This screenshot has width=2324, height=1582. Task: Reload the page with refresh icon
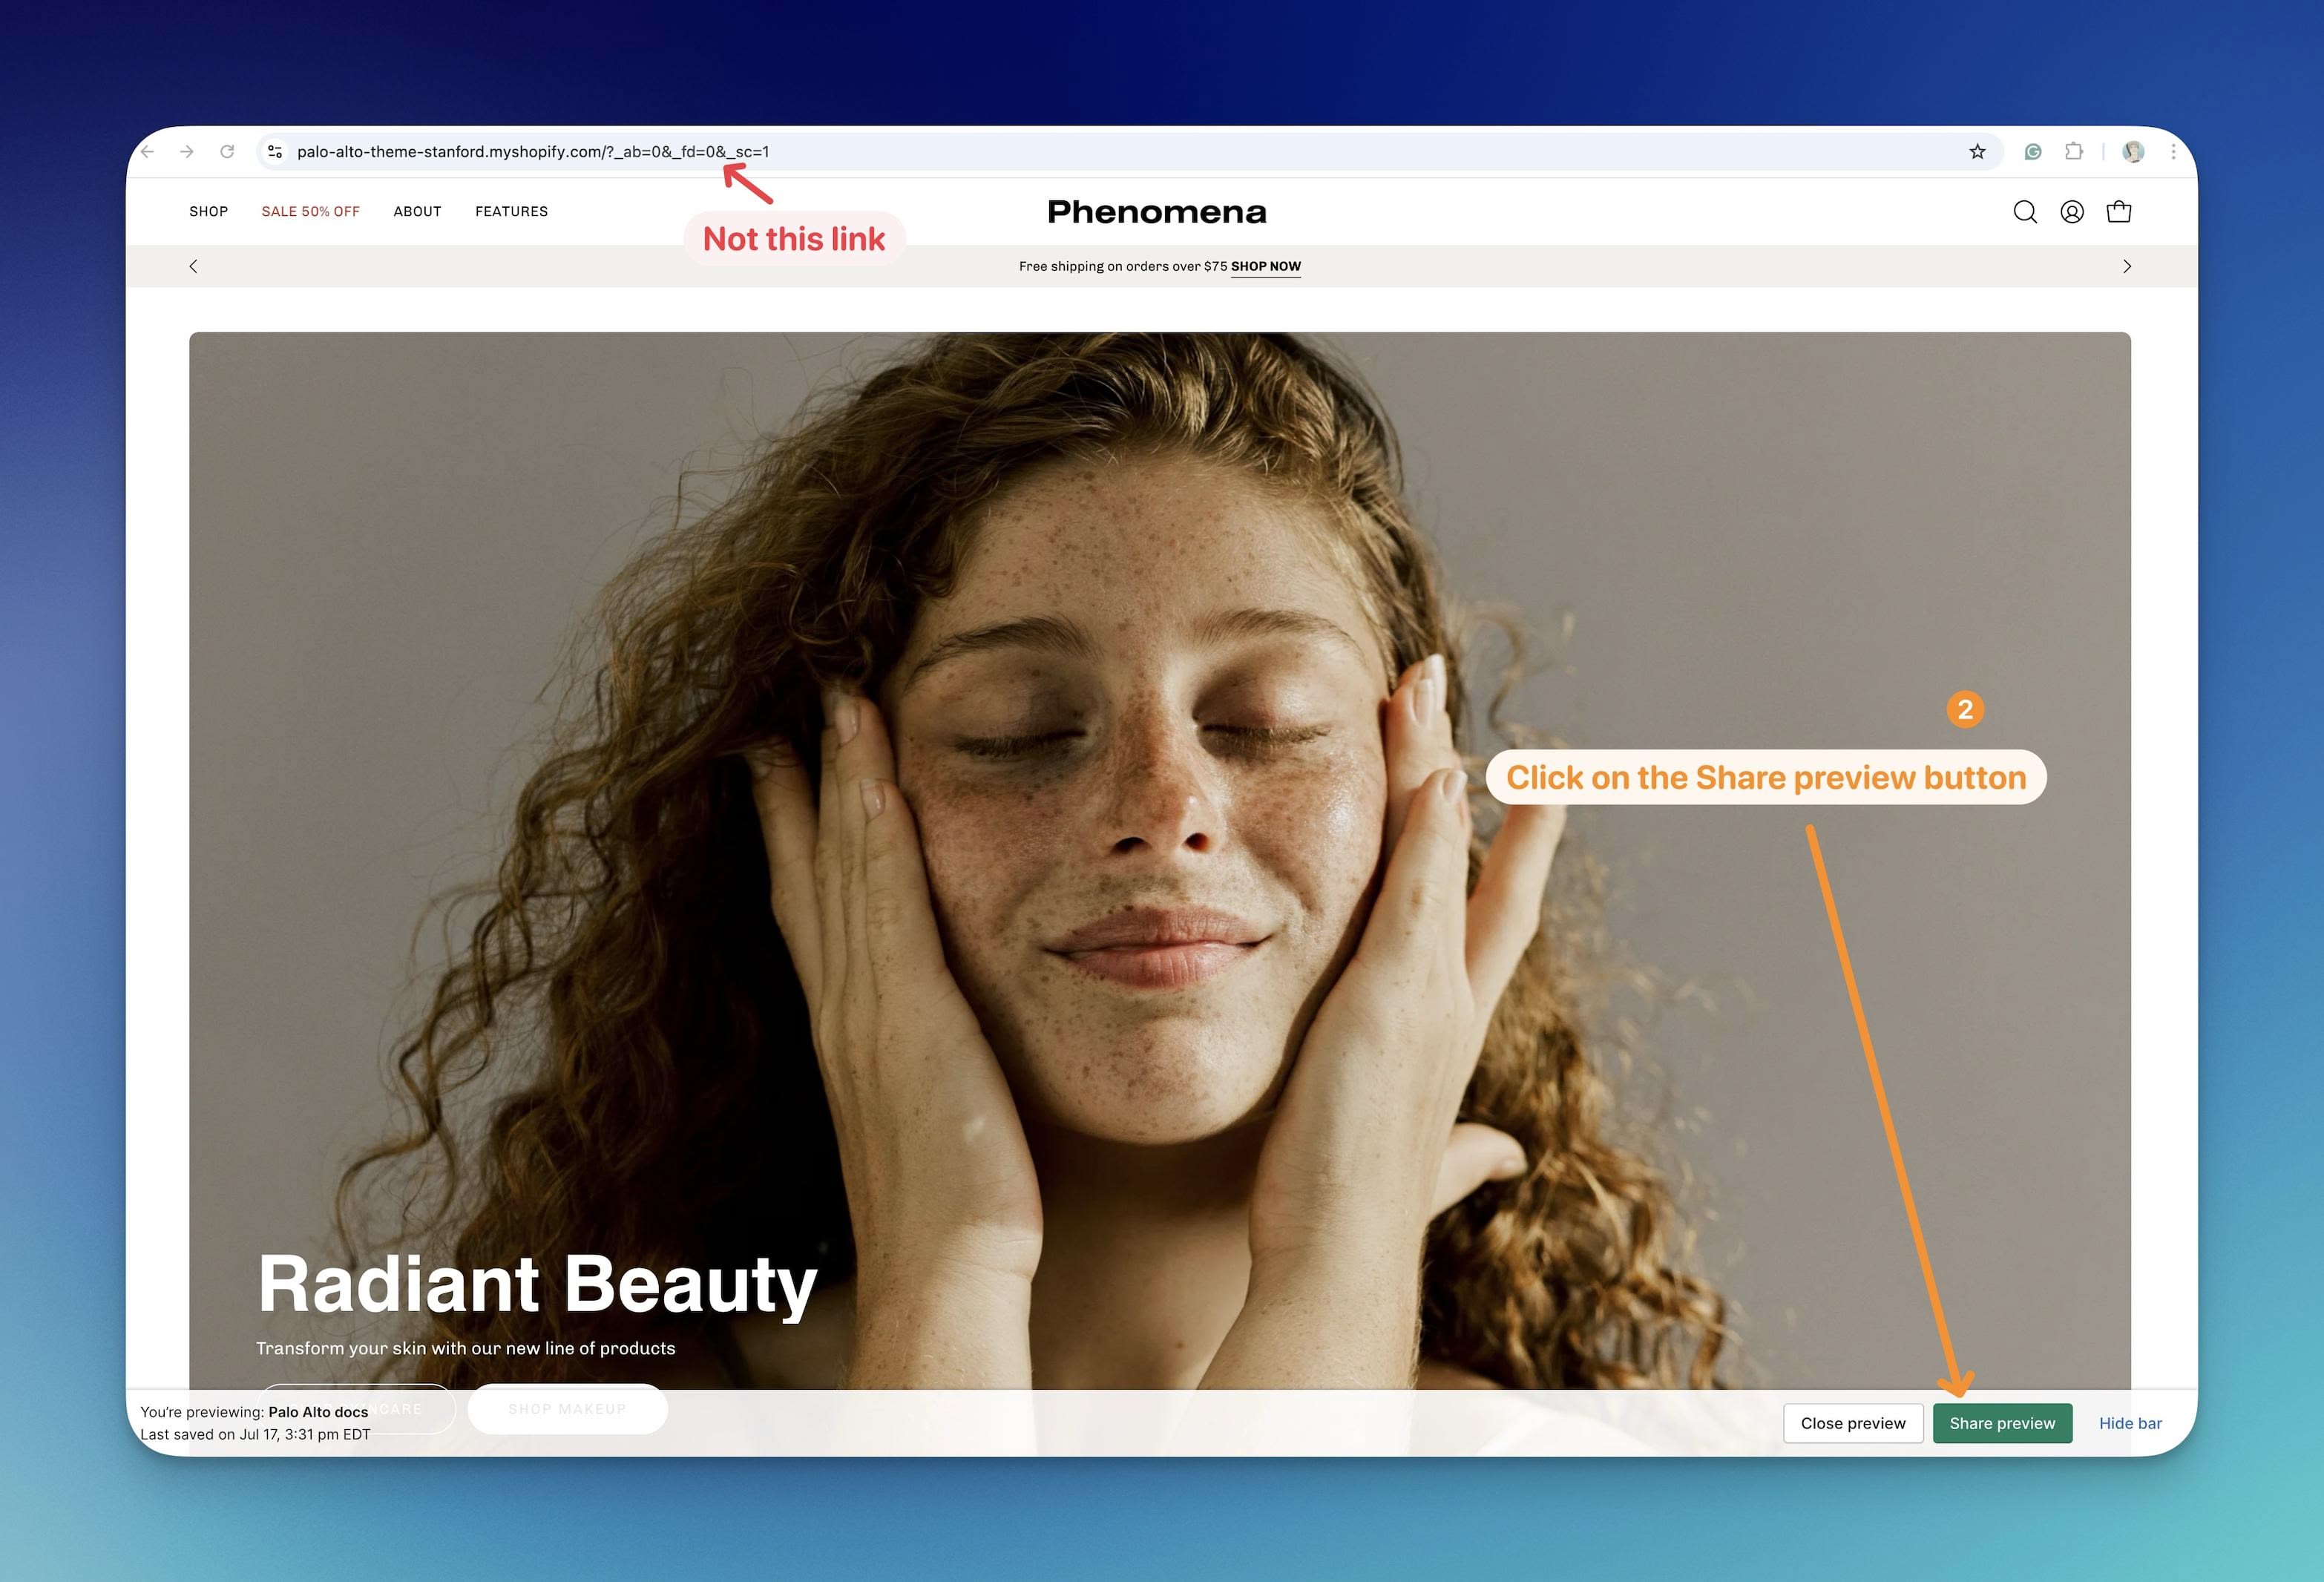pos(227,152)
